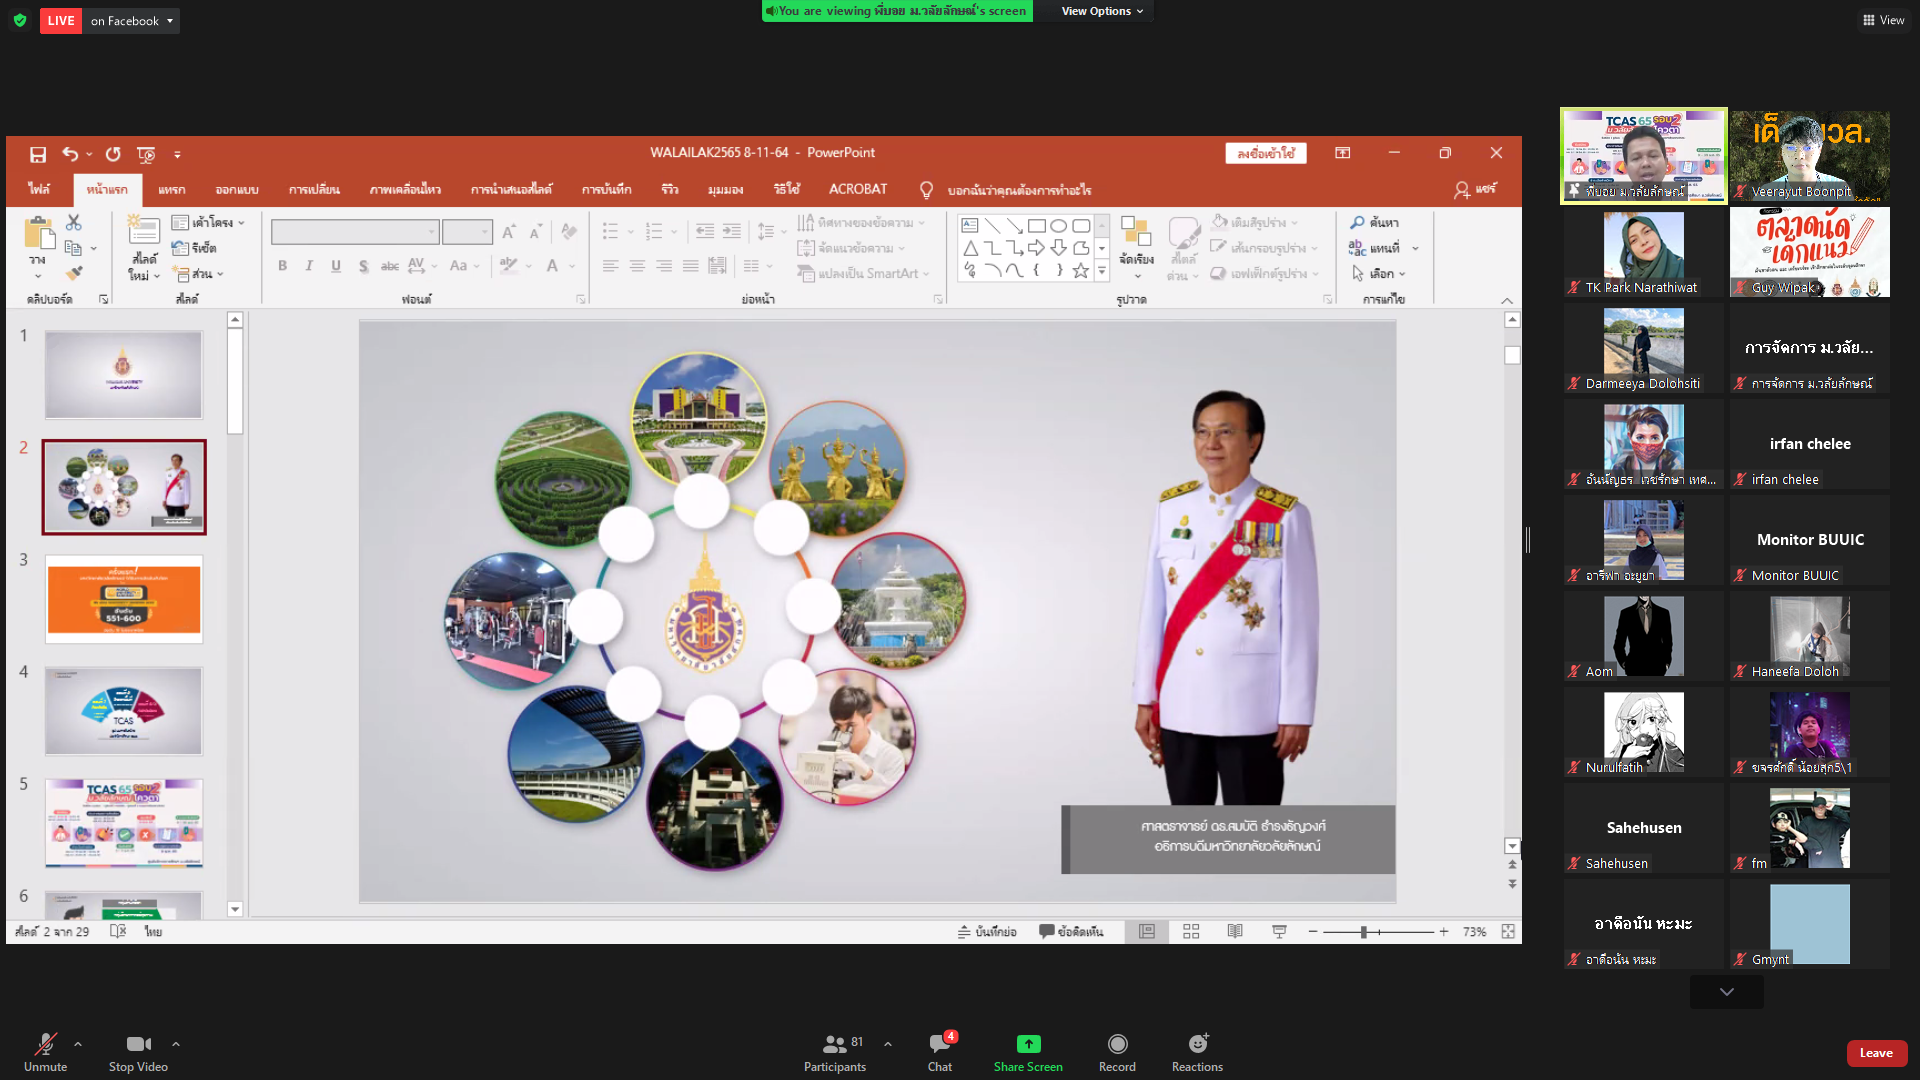Image resolution: width=1920 pixels, height=1080 pixels.
Task: Show more participants with down chevron
Action: [1726, 992]
